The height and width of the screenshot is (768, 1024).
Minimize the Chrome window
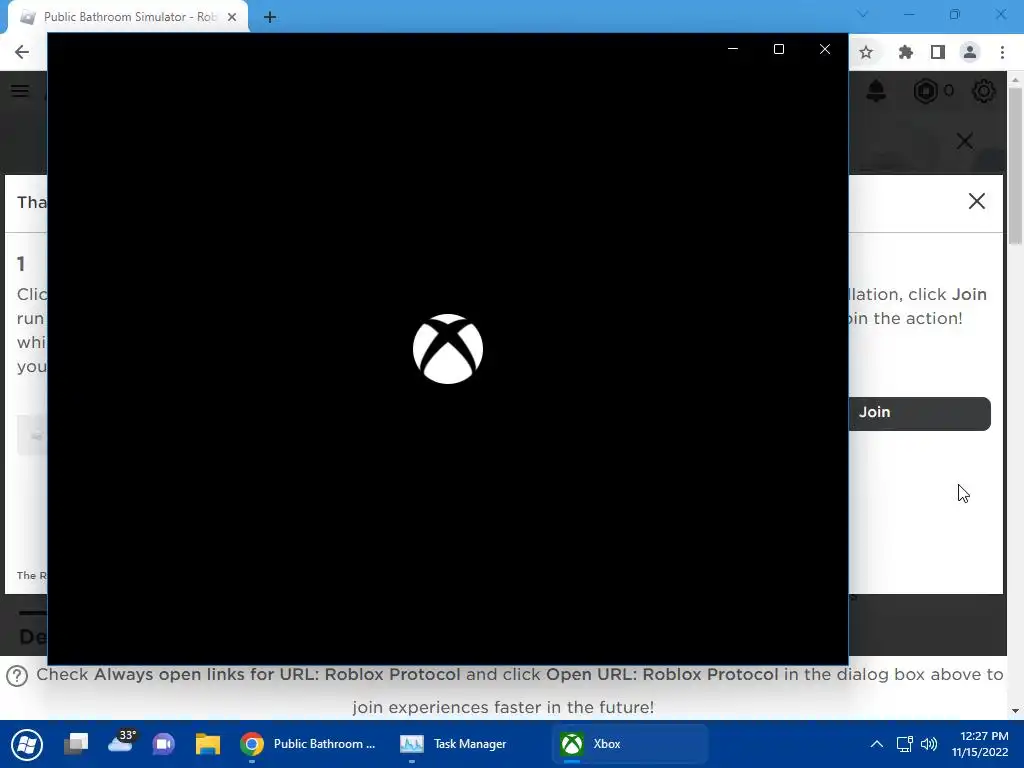[909, 14]
